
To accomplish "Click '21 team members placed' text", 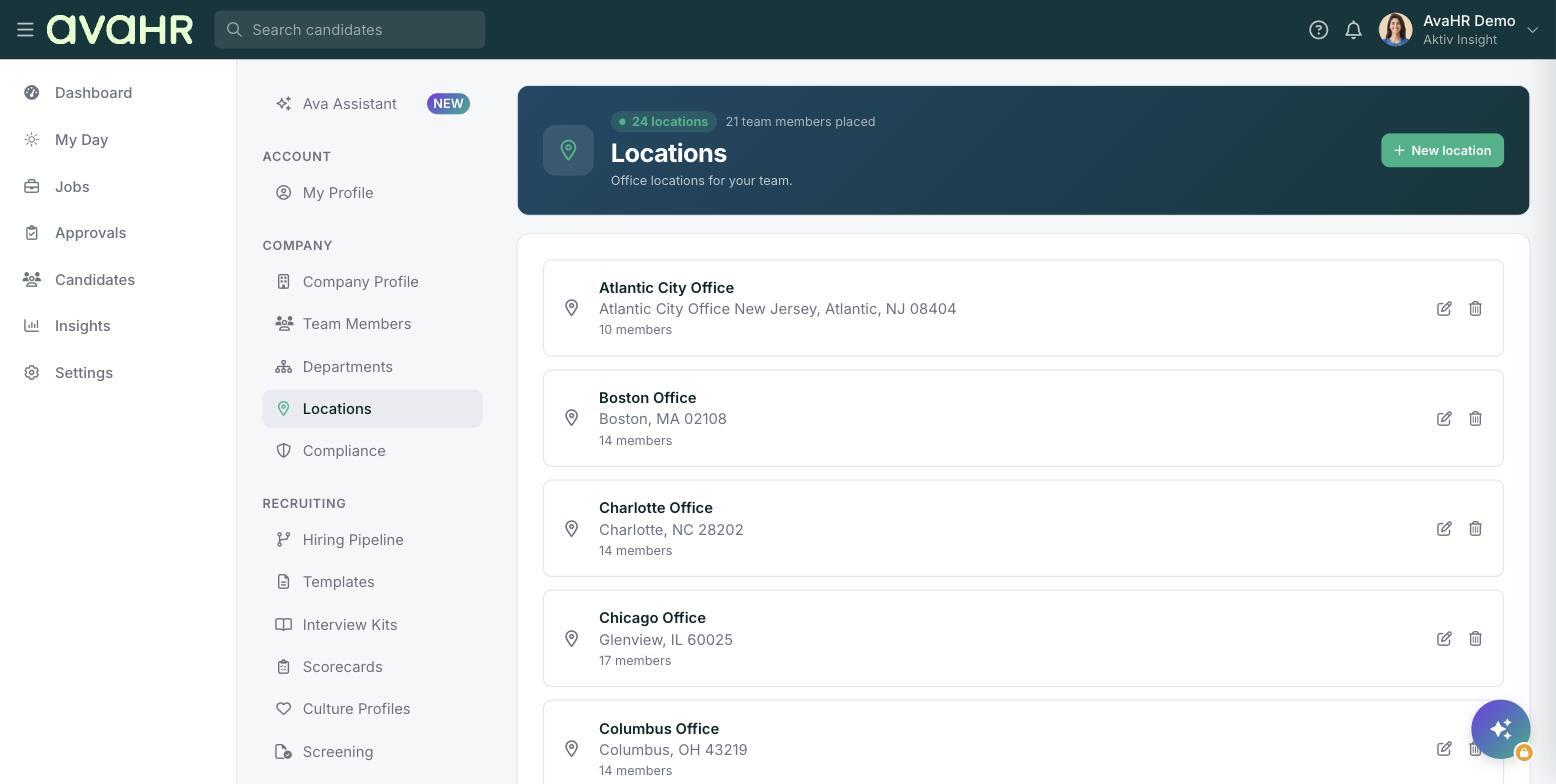I will [x=800, y=122].
